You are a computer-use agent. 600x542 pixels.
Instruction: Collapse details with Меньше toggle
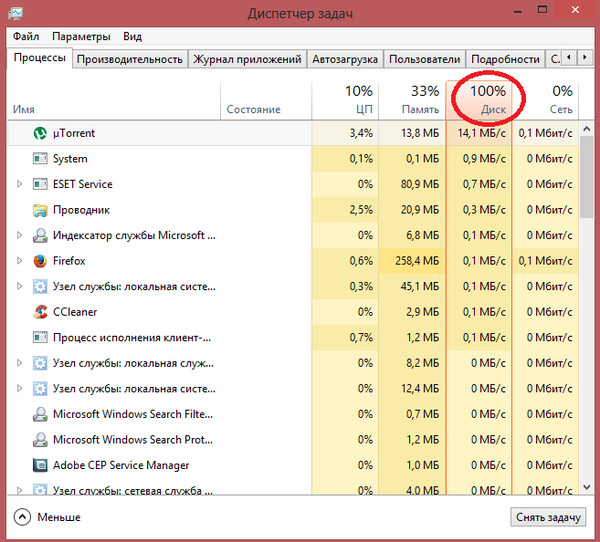coord(47,517)
